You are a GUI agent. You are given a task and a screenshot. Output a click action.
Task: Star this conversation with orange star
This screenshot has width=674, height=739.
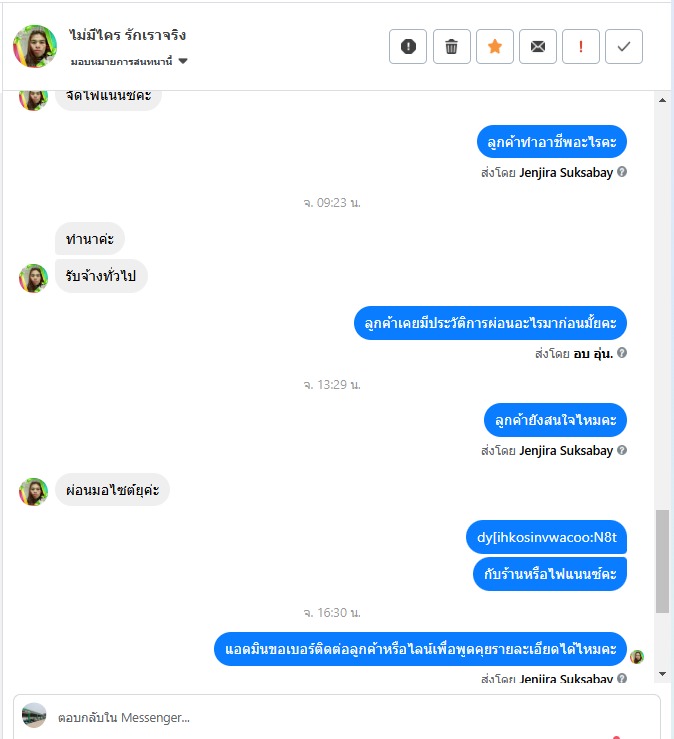[x=494, y=46]
